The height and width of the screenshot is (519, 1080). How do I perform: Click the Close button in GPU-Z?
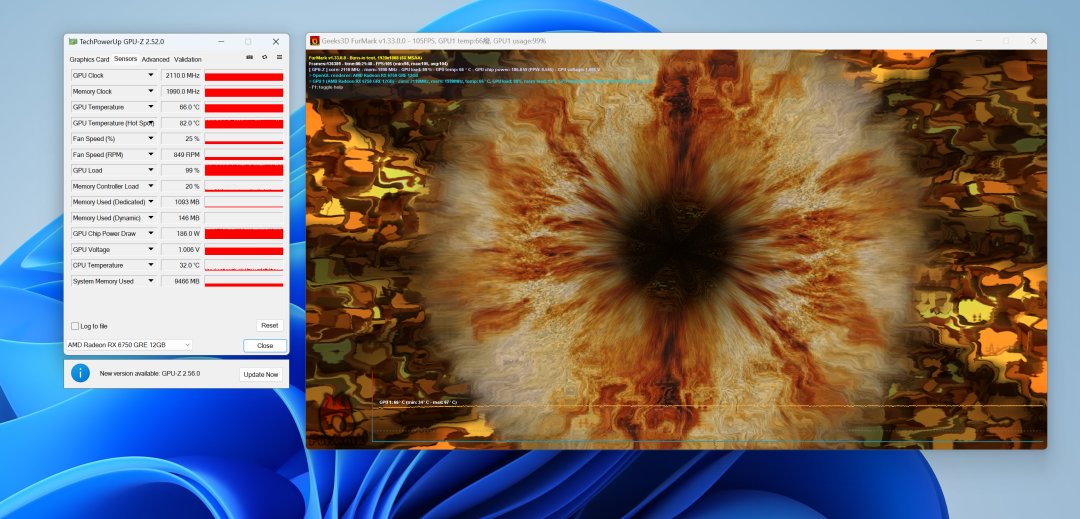coord(265,346)
